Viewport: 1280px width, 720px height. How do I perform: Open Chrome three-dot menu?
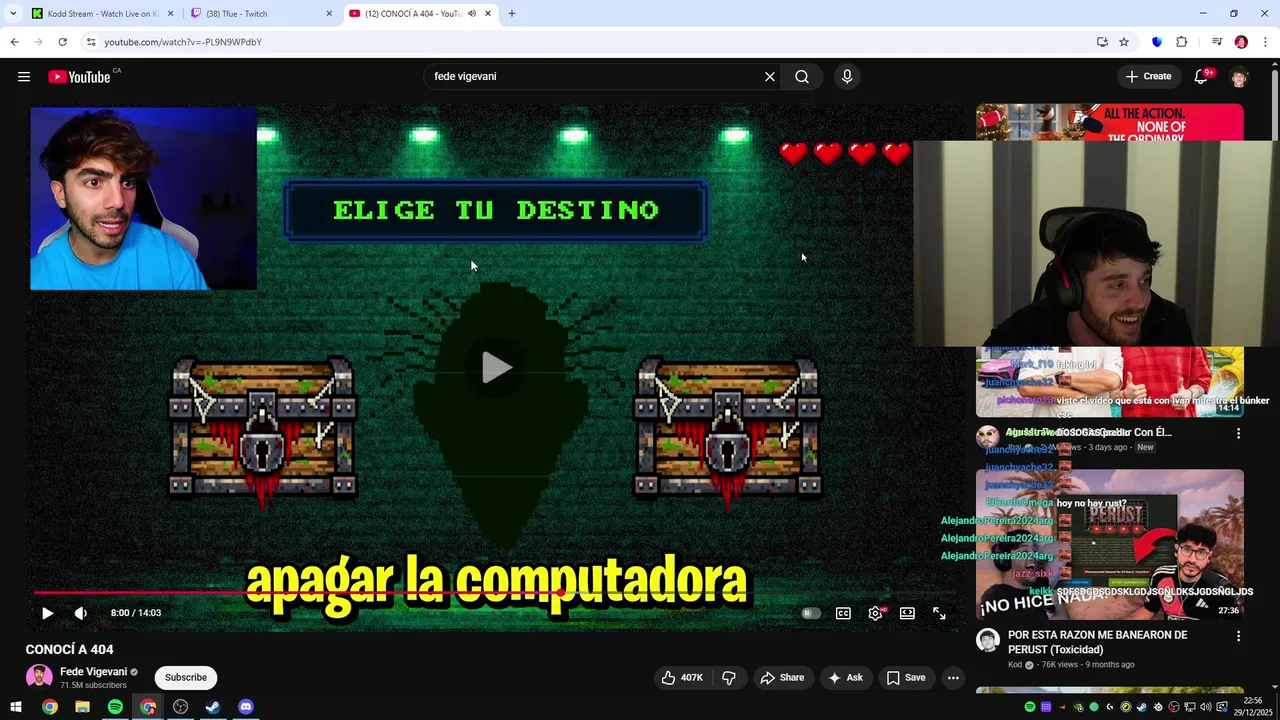coord(1265,42)
